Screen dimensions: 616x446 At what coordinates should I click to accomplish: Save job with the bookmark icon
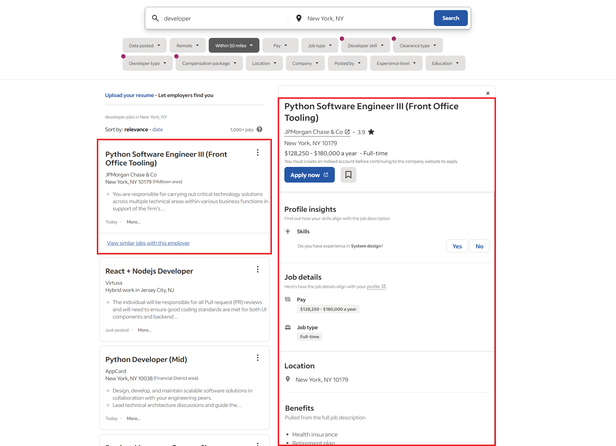click(x=348, y=175)
